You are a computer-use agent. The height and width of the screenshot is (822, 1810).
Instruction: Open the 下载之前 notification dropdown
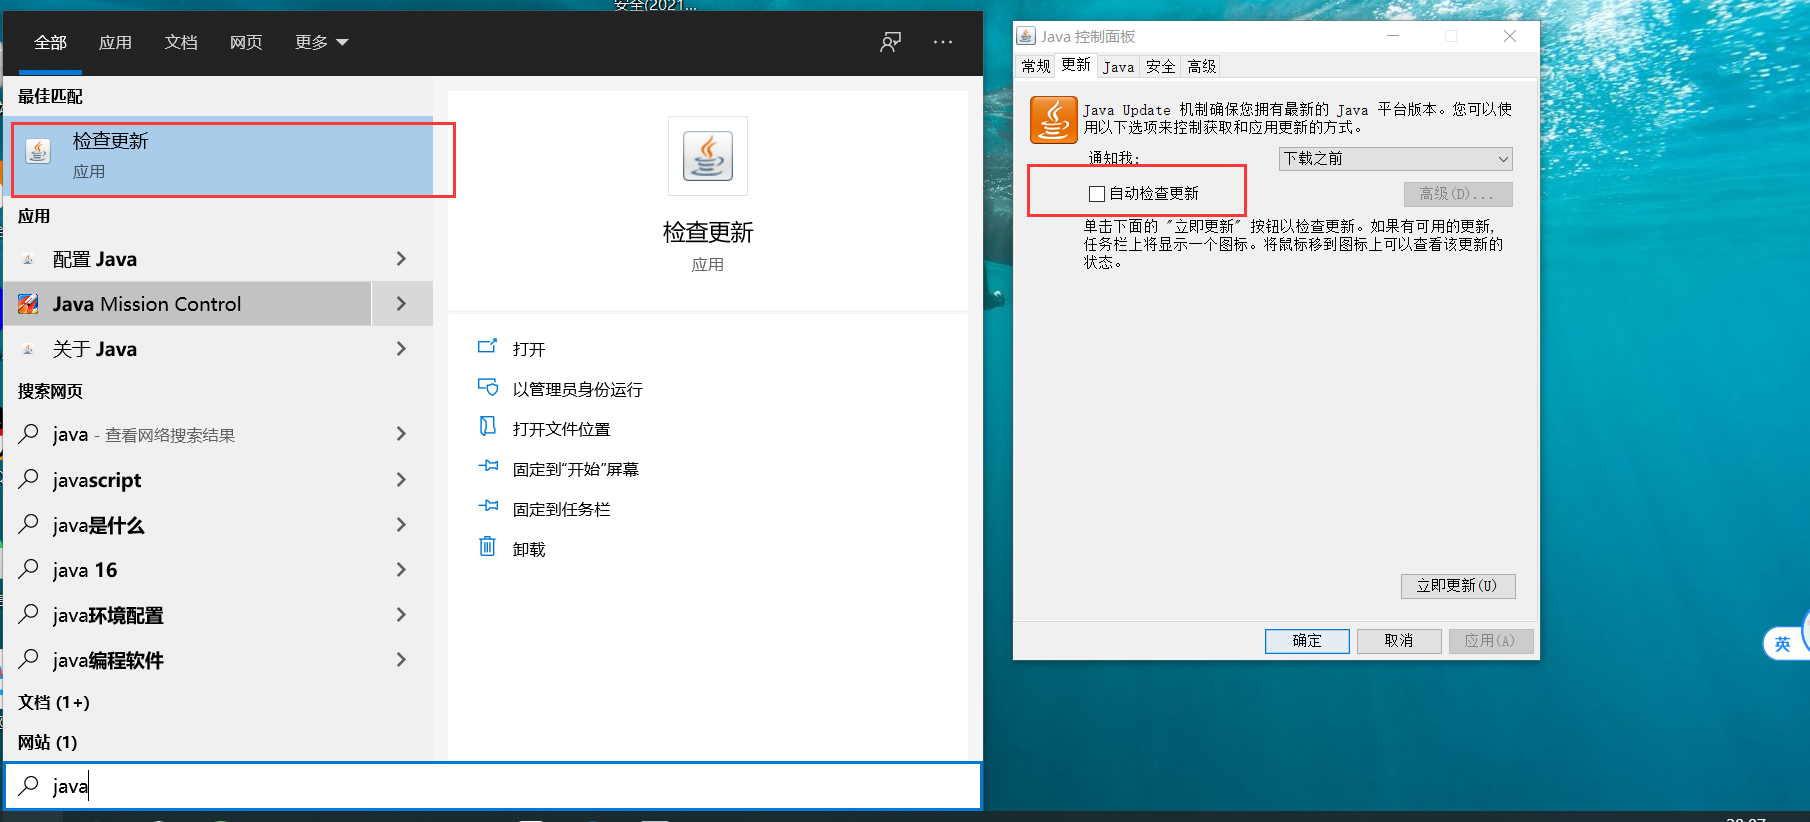(x=1395, y=159)
